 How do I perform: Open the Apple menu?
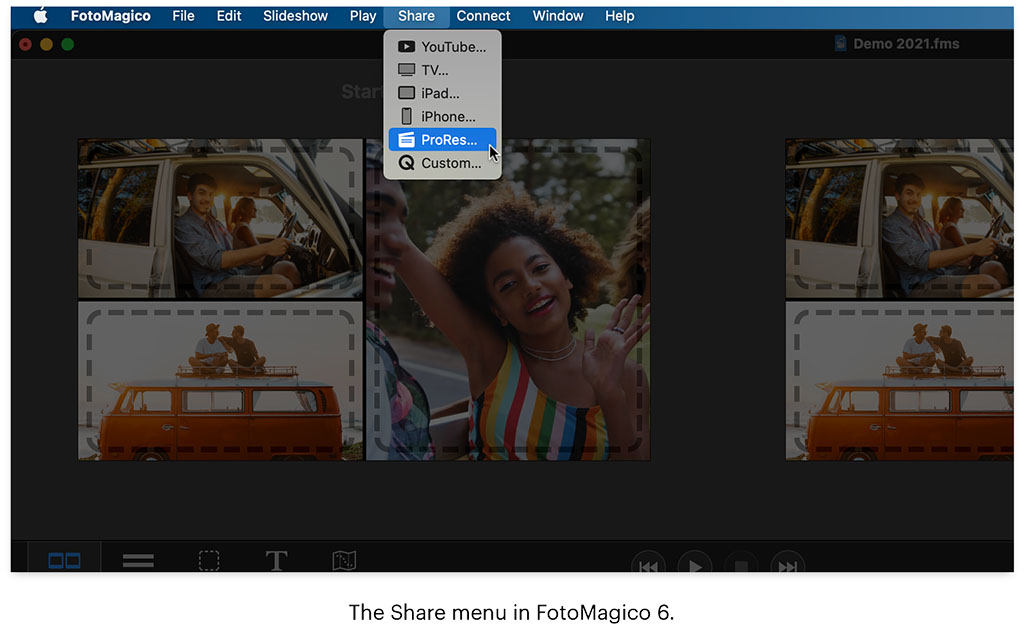pos(40,16)
